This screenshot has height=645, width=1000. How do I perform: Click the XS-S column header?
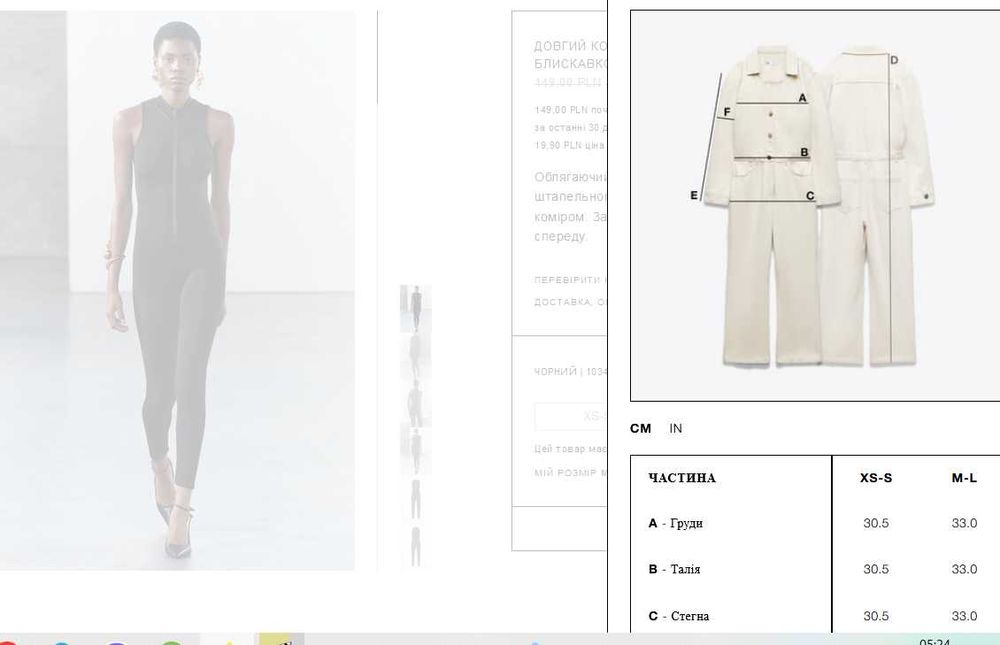coord(876,478)
